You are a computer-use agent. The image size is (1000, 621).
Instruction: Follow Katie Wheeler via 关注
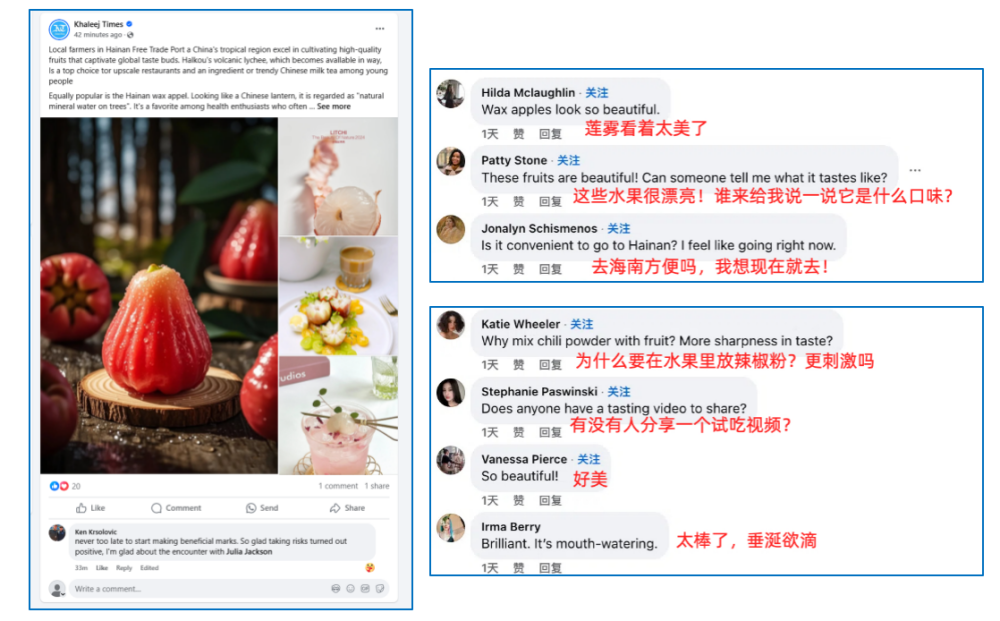click(x=582, y=325)
